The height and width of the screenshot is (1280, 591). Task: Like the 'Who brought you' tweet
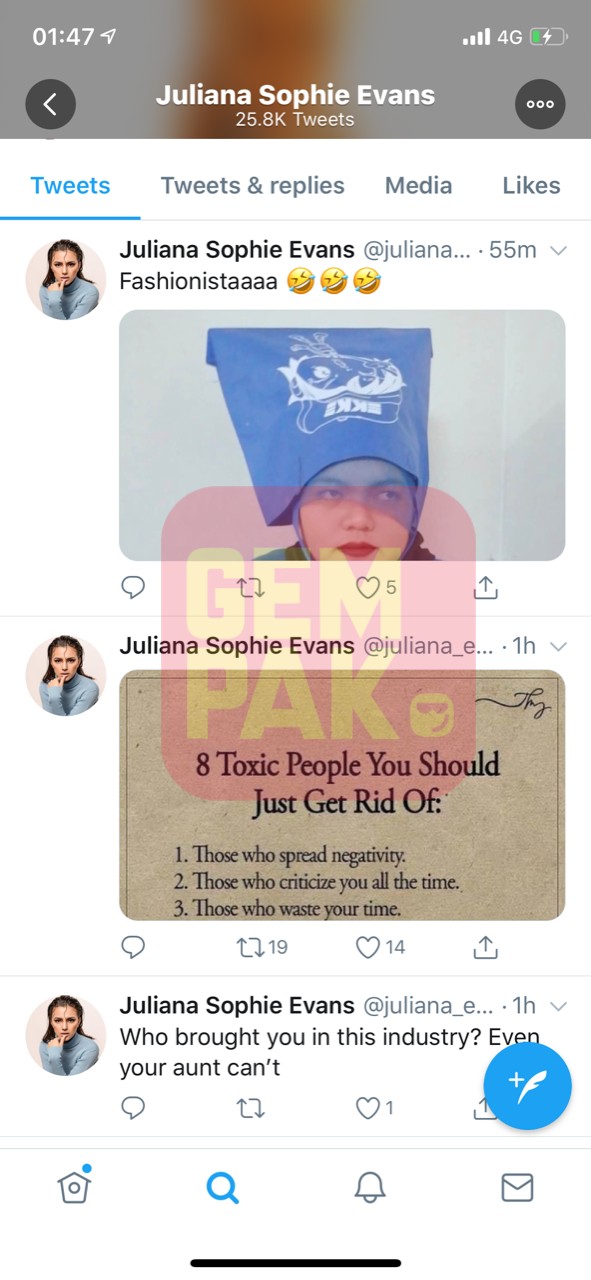[375, 1107]
